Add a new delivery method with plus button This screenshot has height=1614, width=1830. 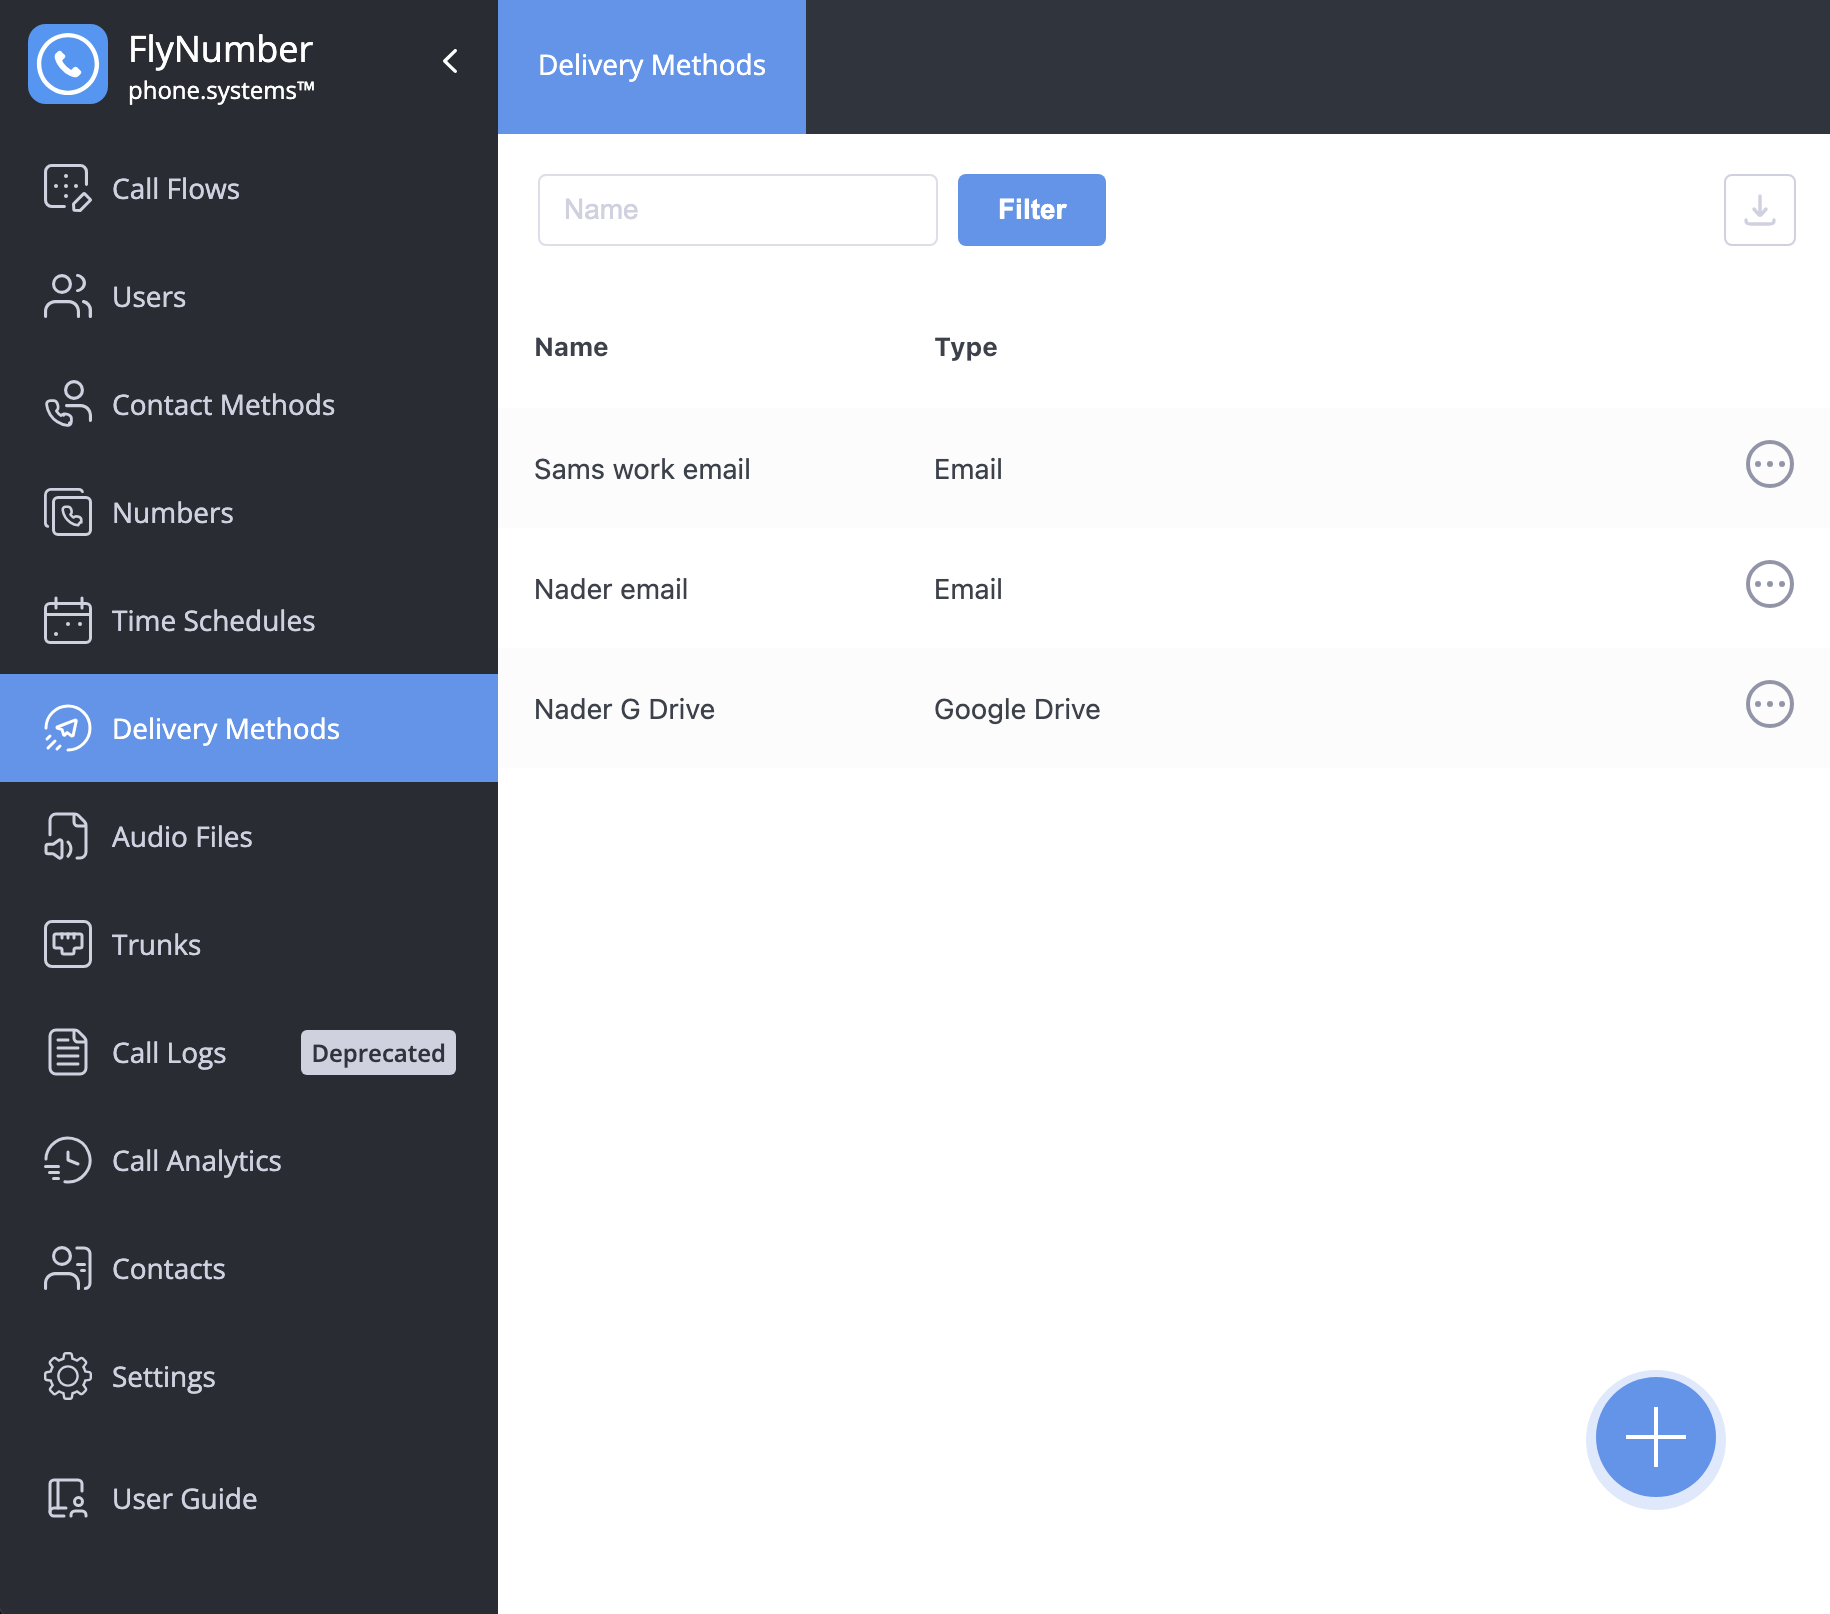pos(1656,1438)
